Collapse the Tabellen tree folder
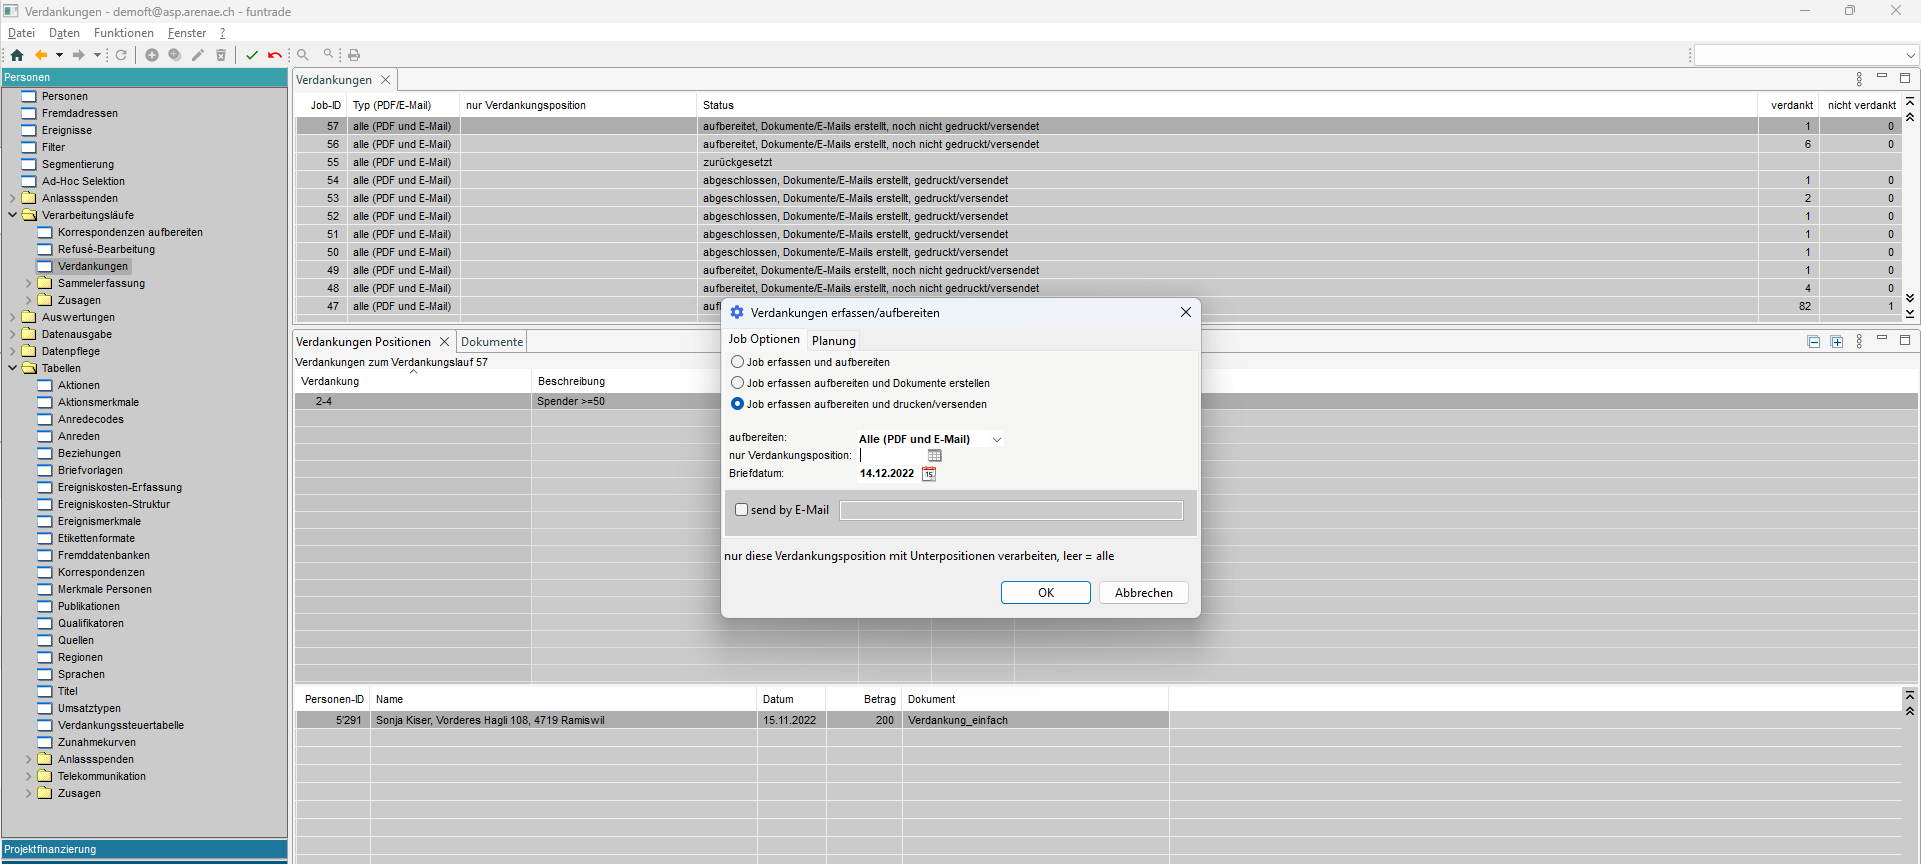Screen dimensions: 1921x864 [13, 368]
